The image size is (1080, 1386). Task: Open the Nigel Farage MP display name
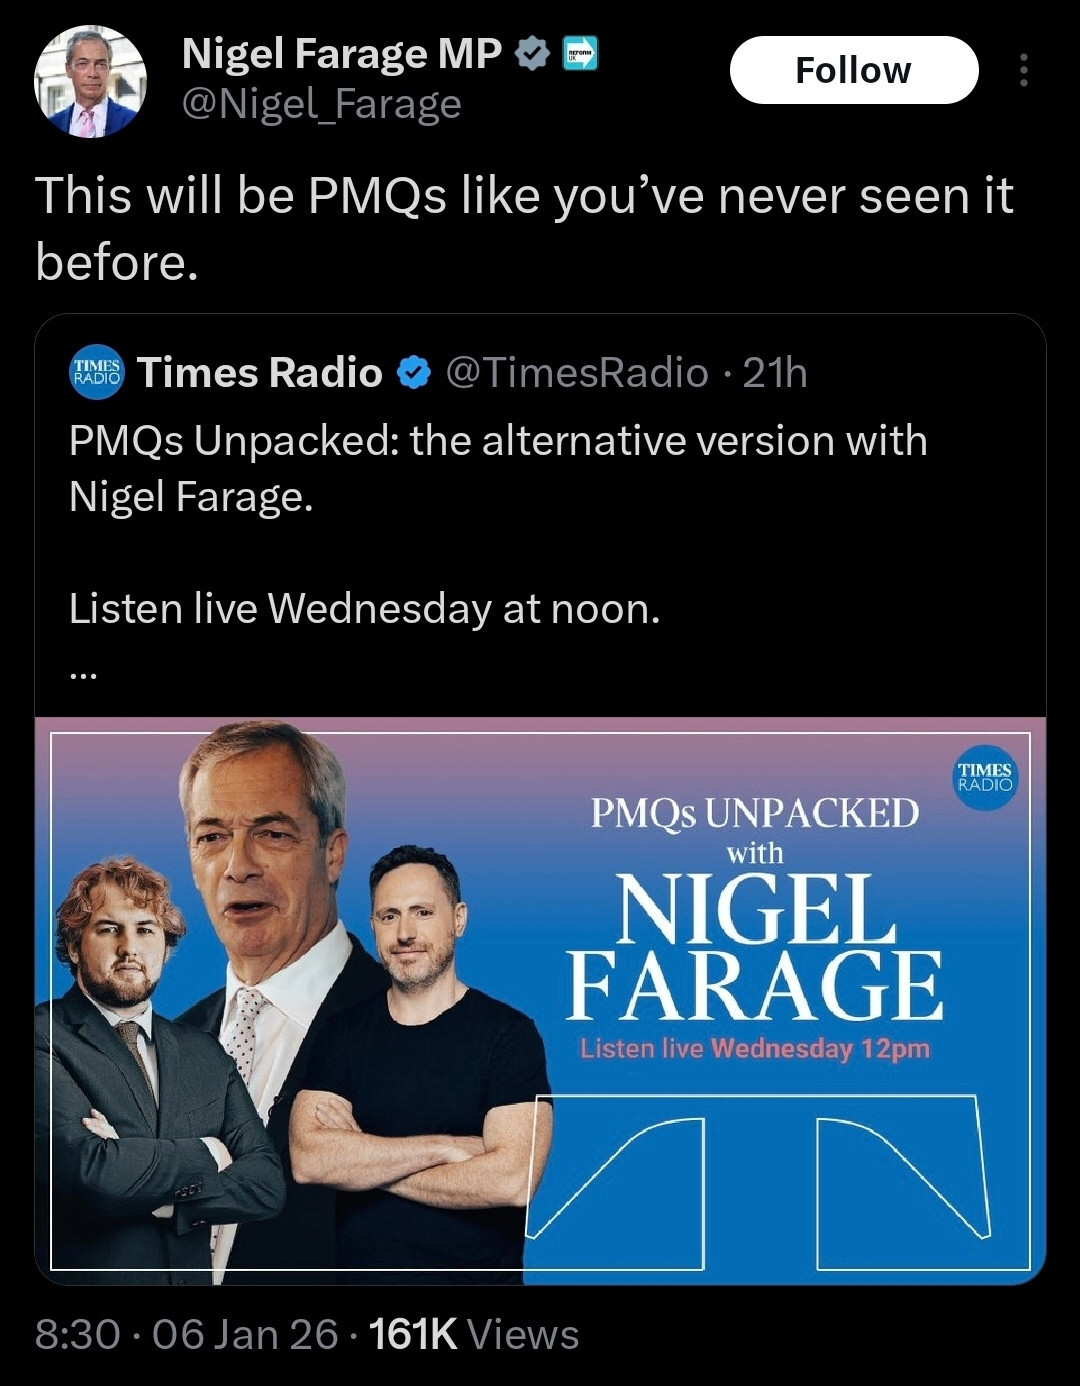pyautogui.click(x=341, y=54)
